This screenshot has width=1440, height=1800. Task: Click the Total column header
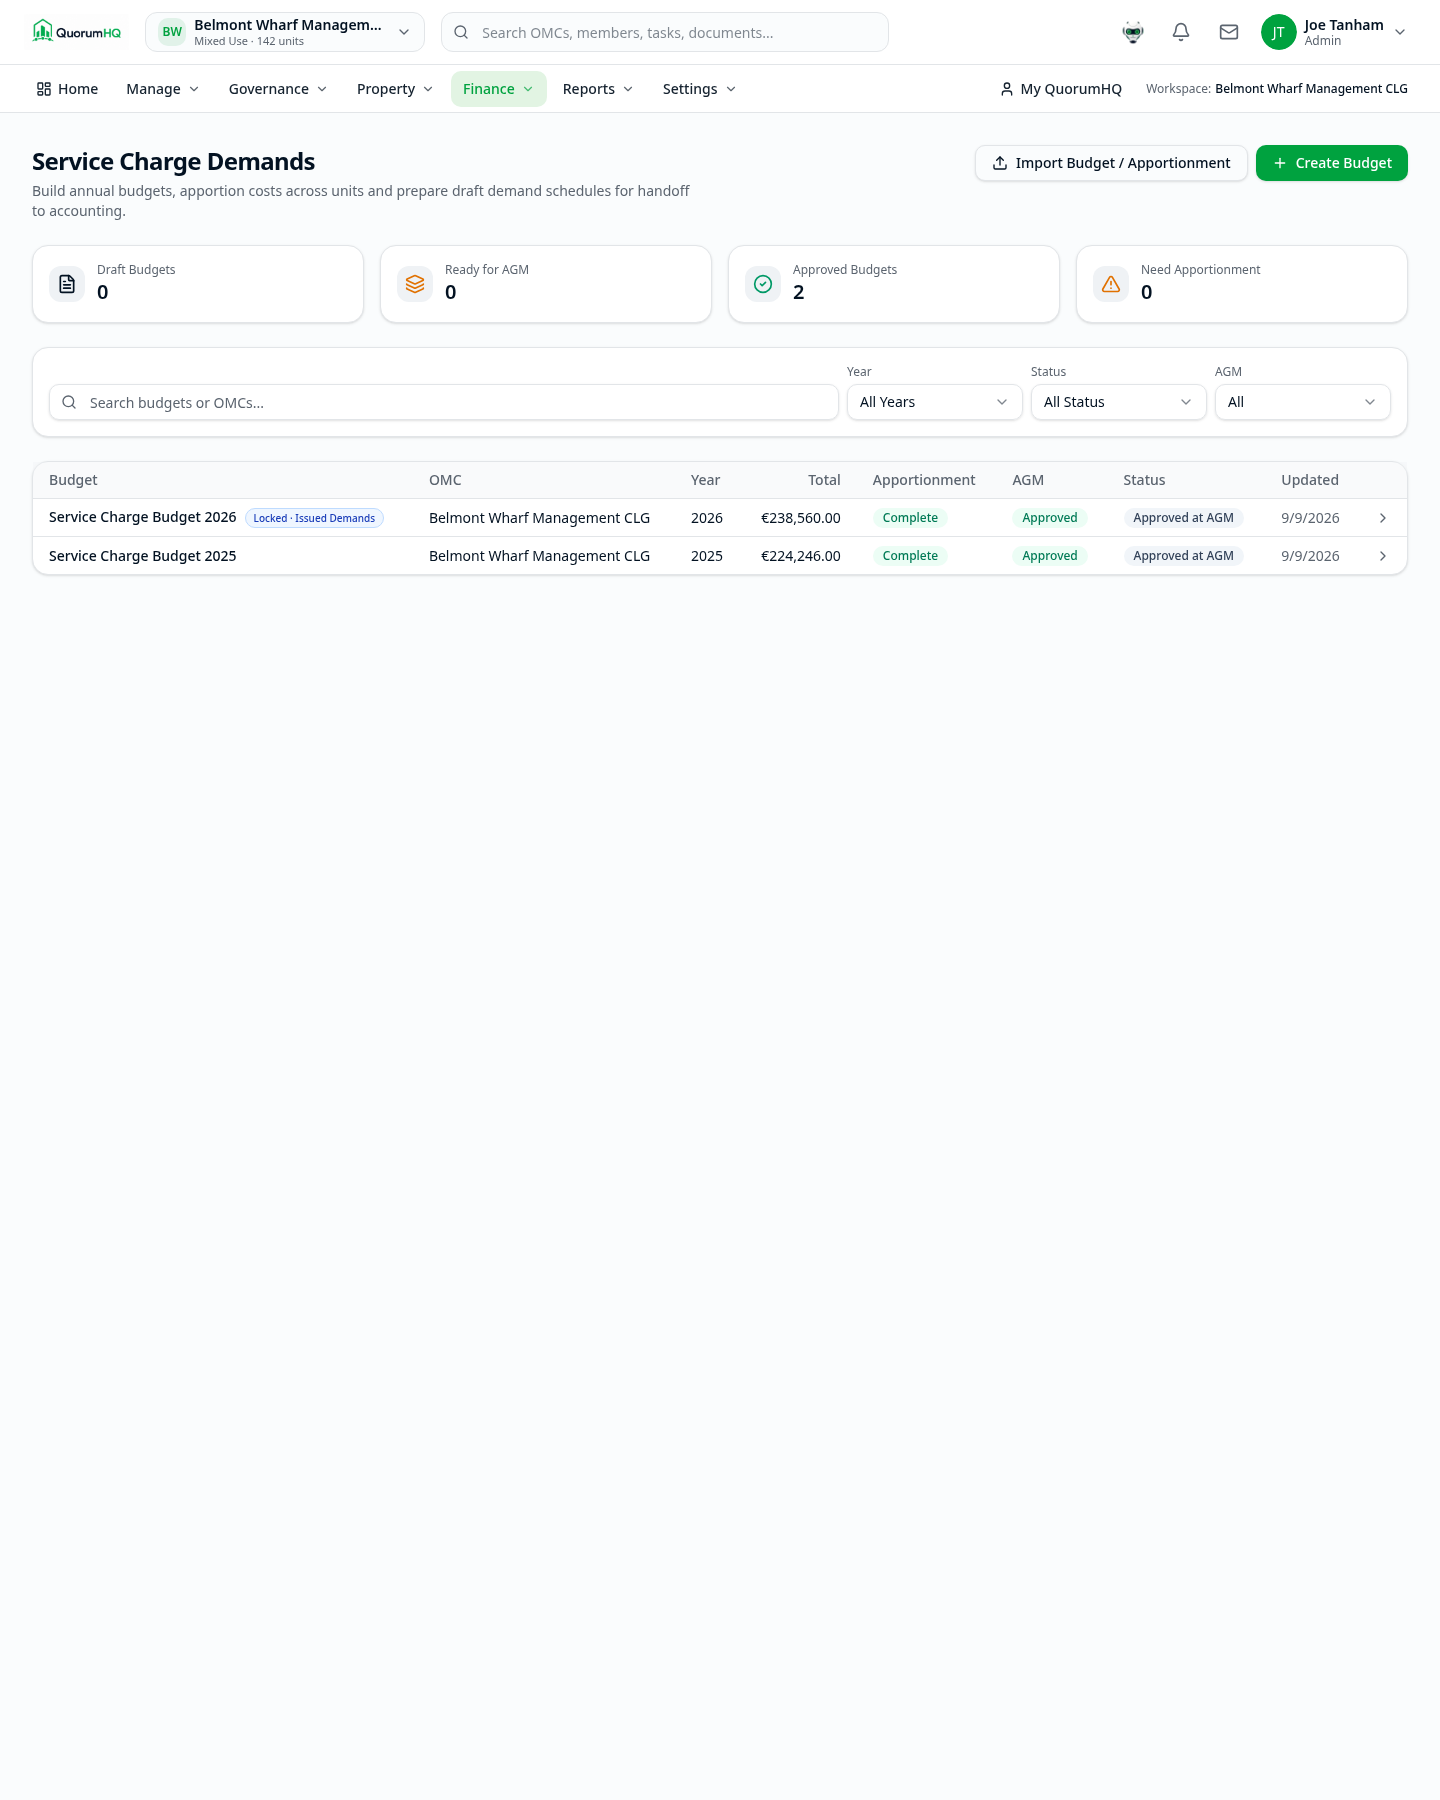coord(824,480)
